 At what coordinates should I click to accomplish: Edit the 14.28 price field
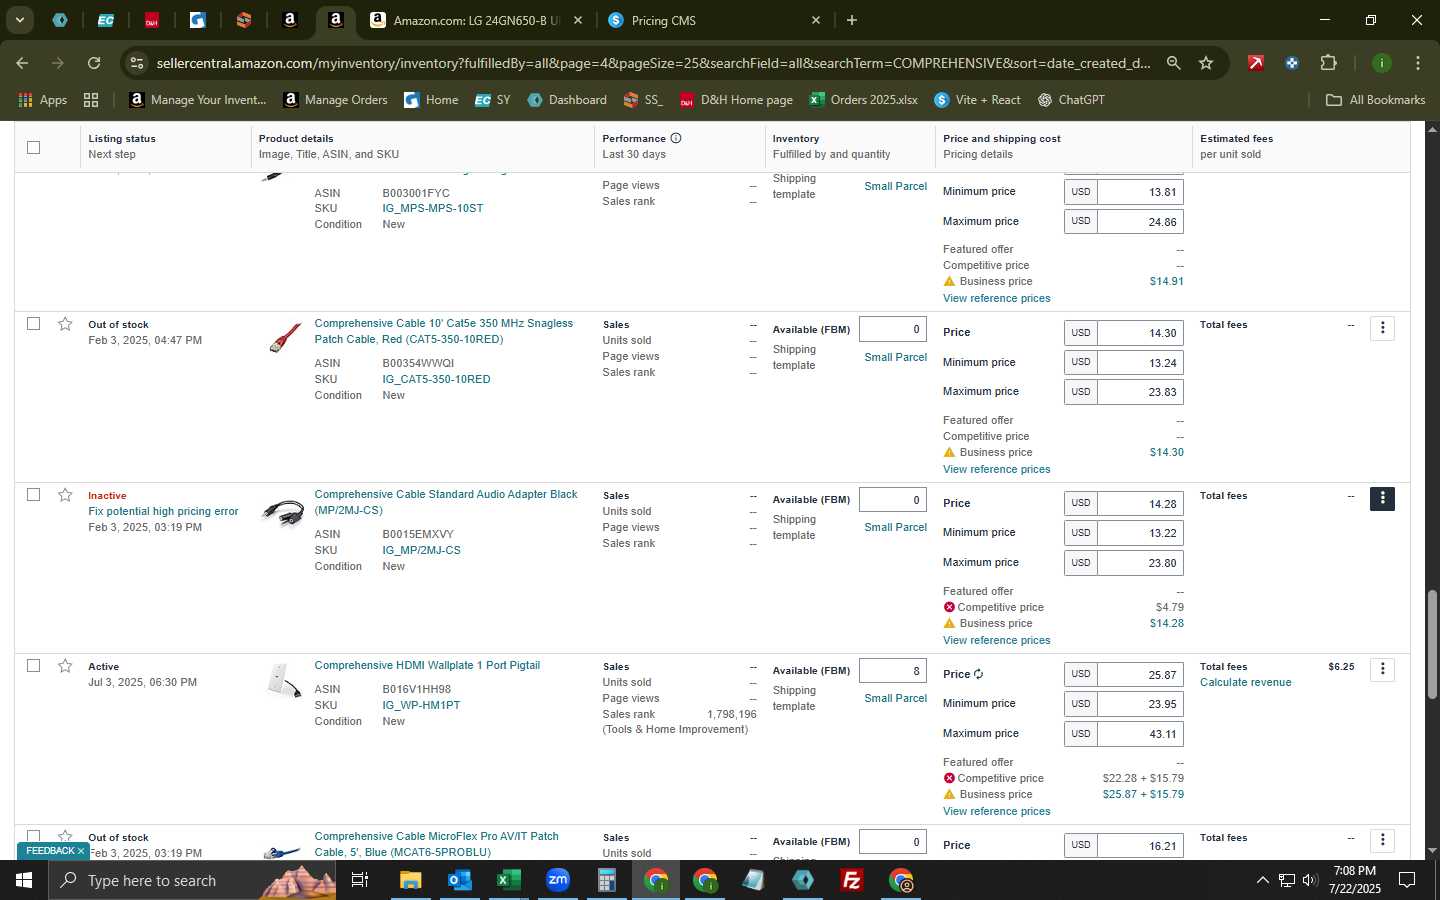tap(1140, 503)
